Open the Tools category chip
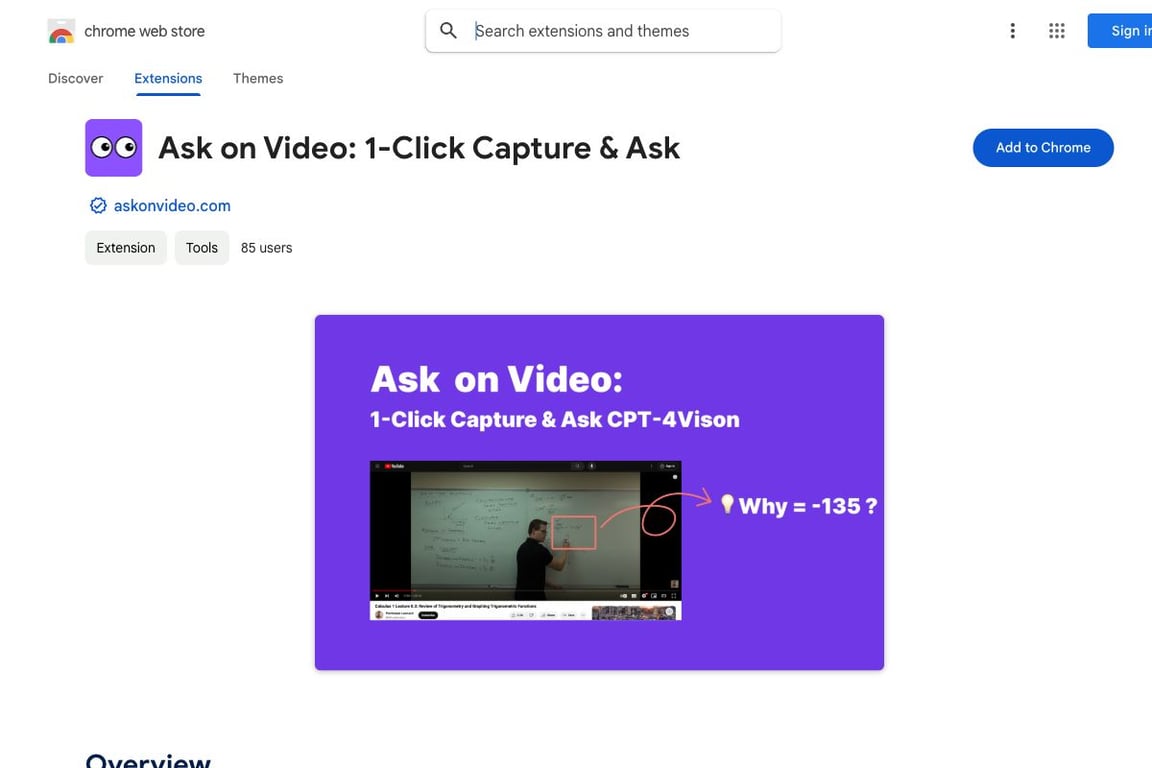1152x768 pixels. pos(202,248)
